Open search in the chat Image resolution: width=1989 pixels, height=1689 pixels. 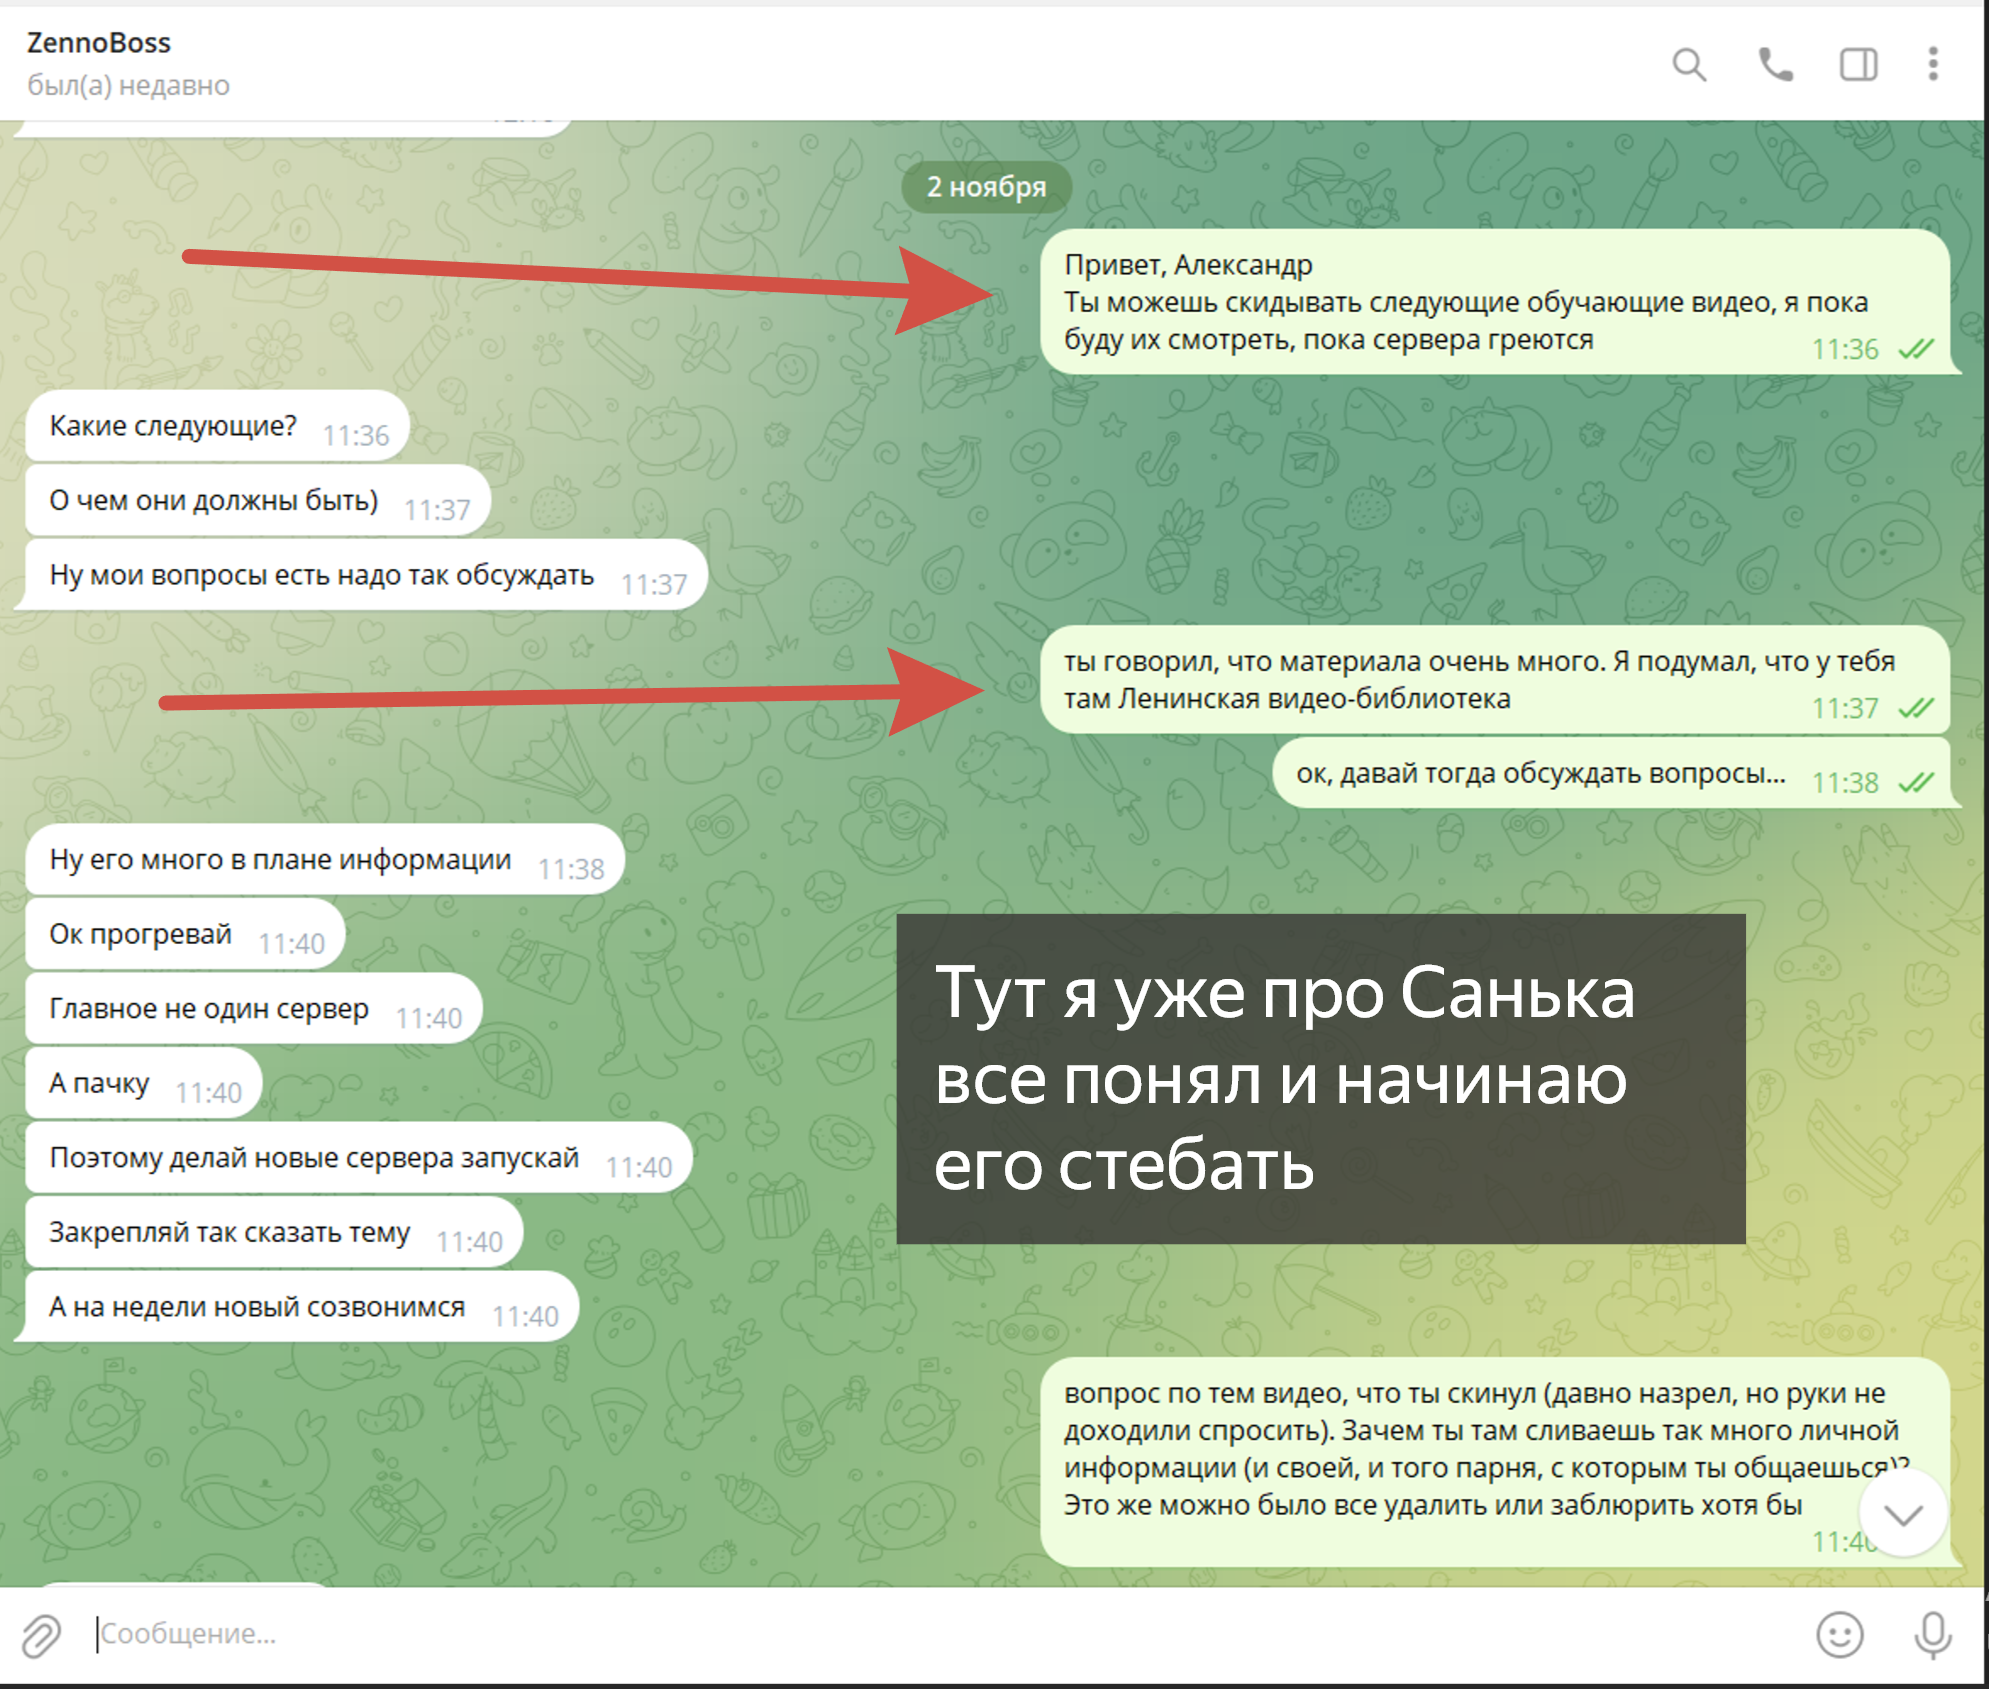click(1688, 65)
